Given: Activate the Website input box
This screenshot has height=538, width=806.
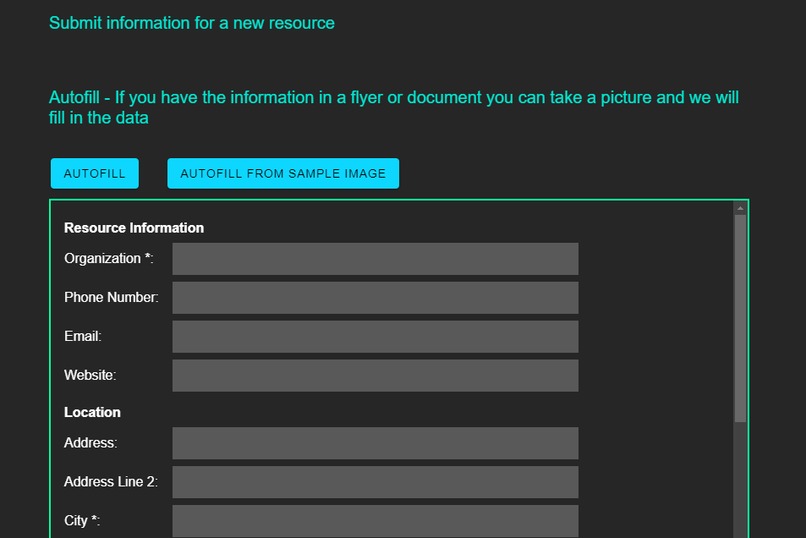Looking at the screenshot, I should (375, 376).
